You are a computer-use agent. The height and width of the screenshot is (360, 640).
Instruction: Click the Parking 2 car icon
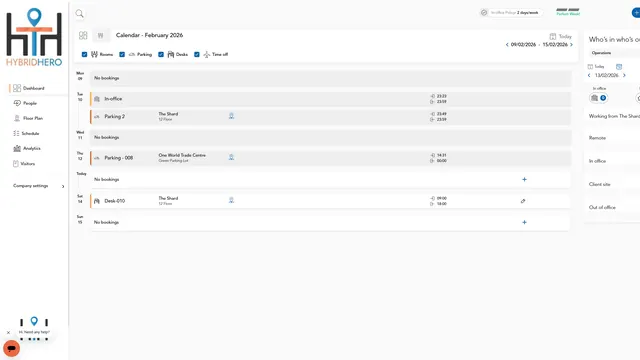pos(97,117)
